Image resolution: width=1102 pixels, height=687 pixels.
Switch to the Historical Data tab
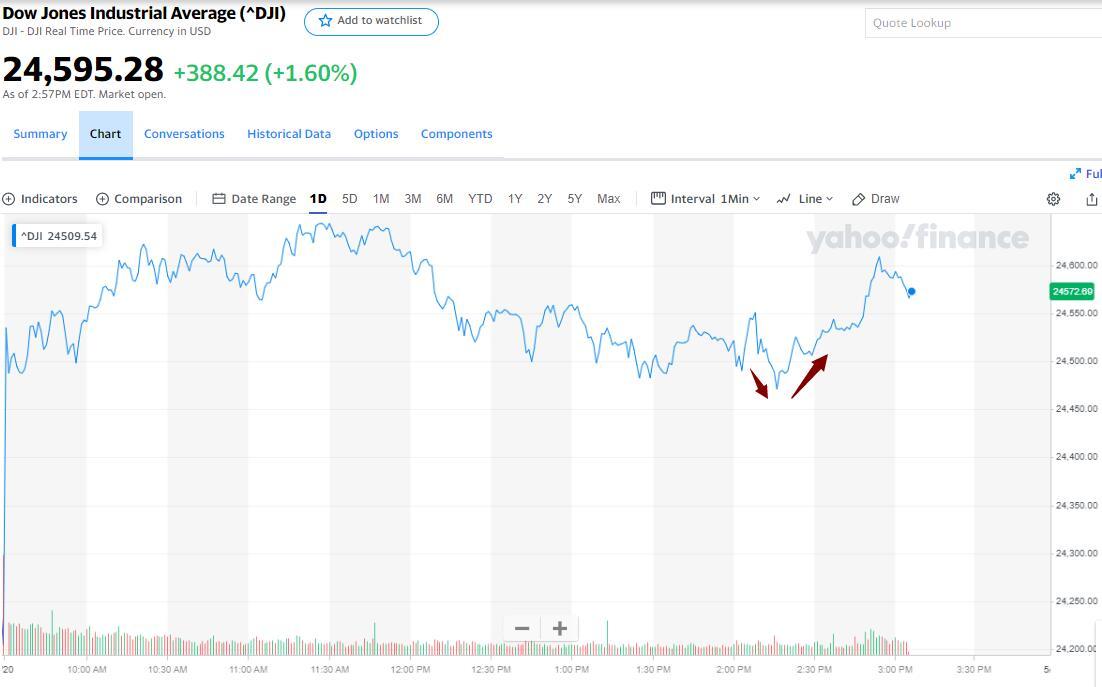point(289,134)
